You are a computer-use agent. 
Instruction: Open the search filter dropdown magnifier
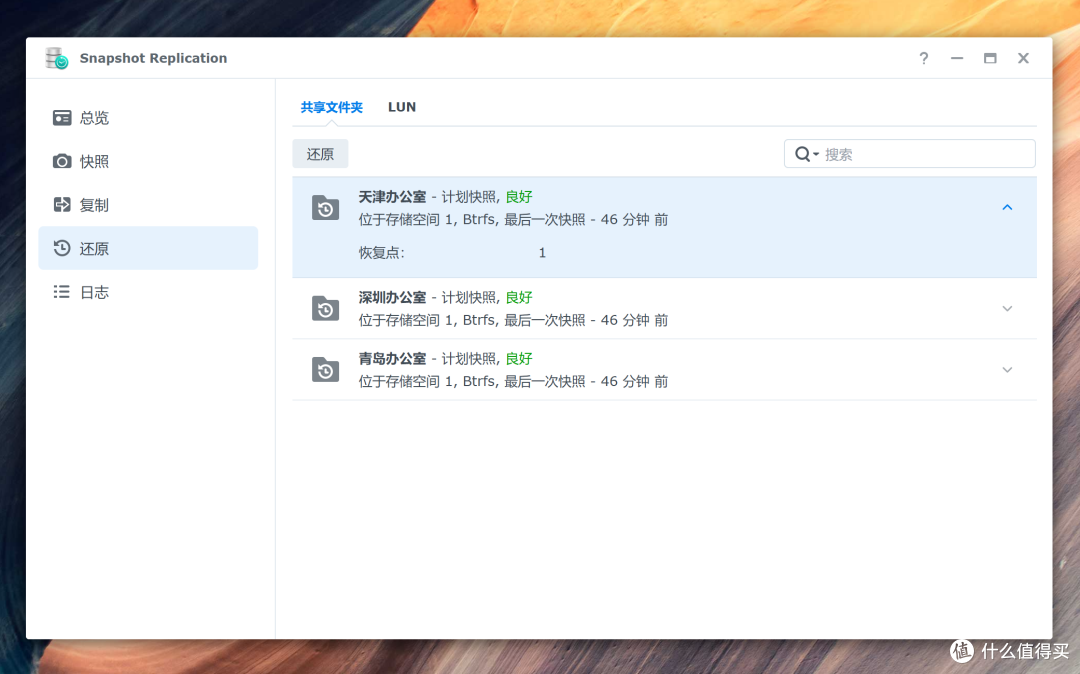click(x=807, y=154)
